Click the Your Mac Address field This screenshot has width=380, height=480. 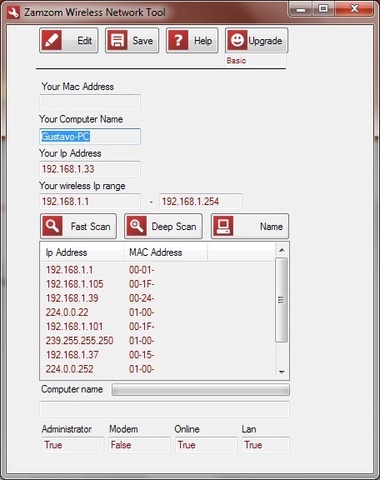(90, 102)
